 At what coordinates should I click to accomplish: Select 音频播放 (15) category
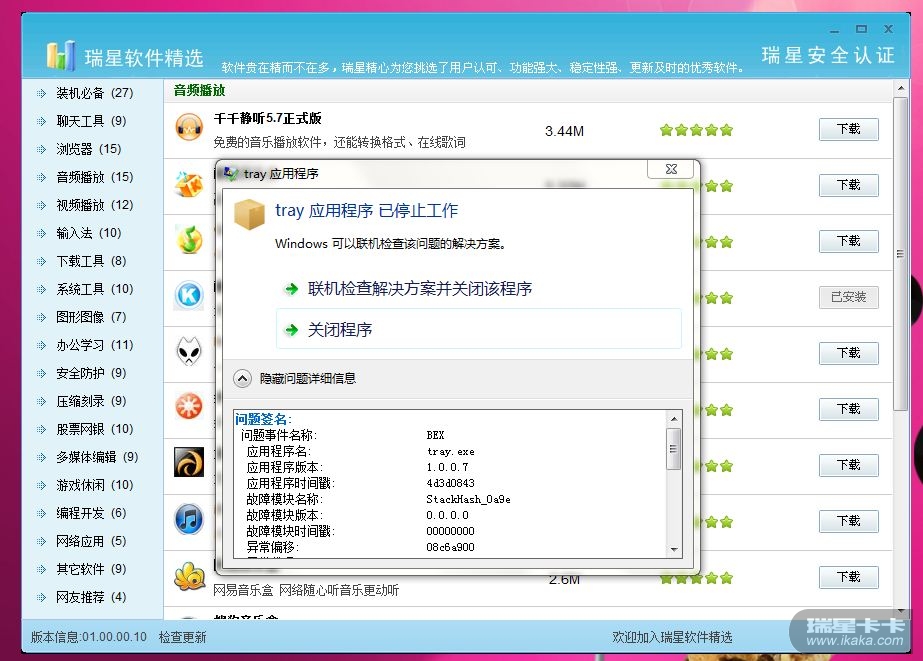tap(94, 177)
